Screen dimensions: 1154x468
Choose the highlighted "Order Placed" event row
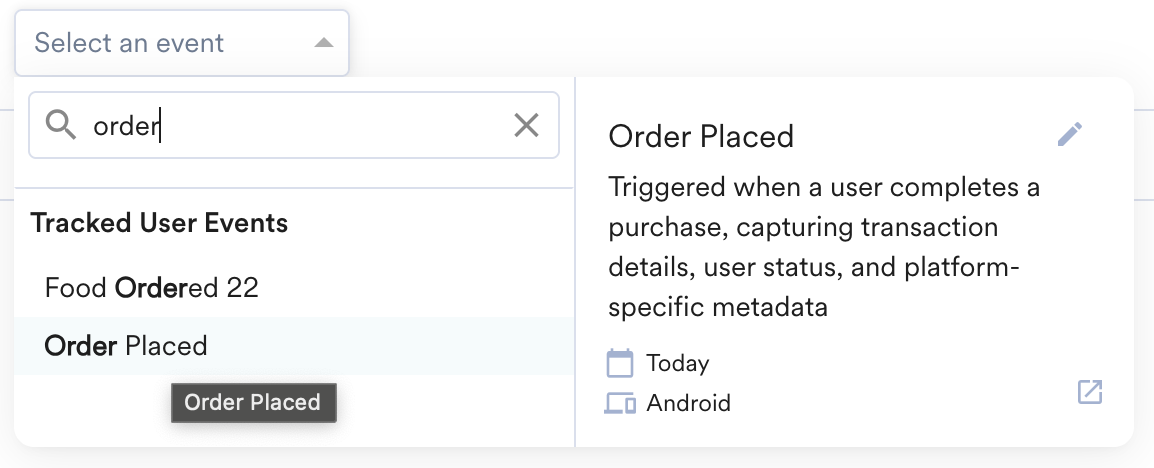coord(126,346)
